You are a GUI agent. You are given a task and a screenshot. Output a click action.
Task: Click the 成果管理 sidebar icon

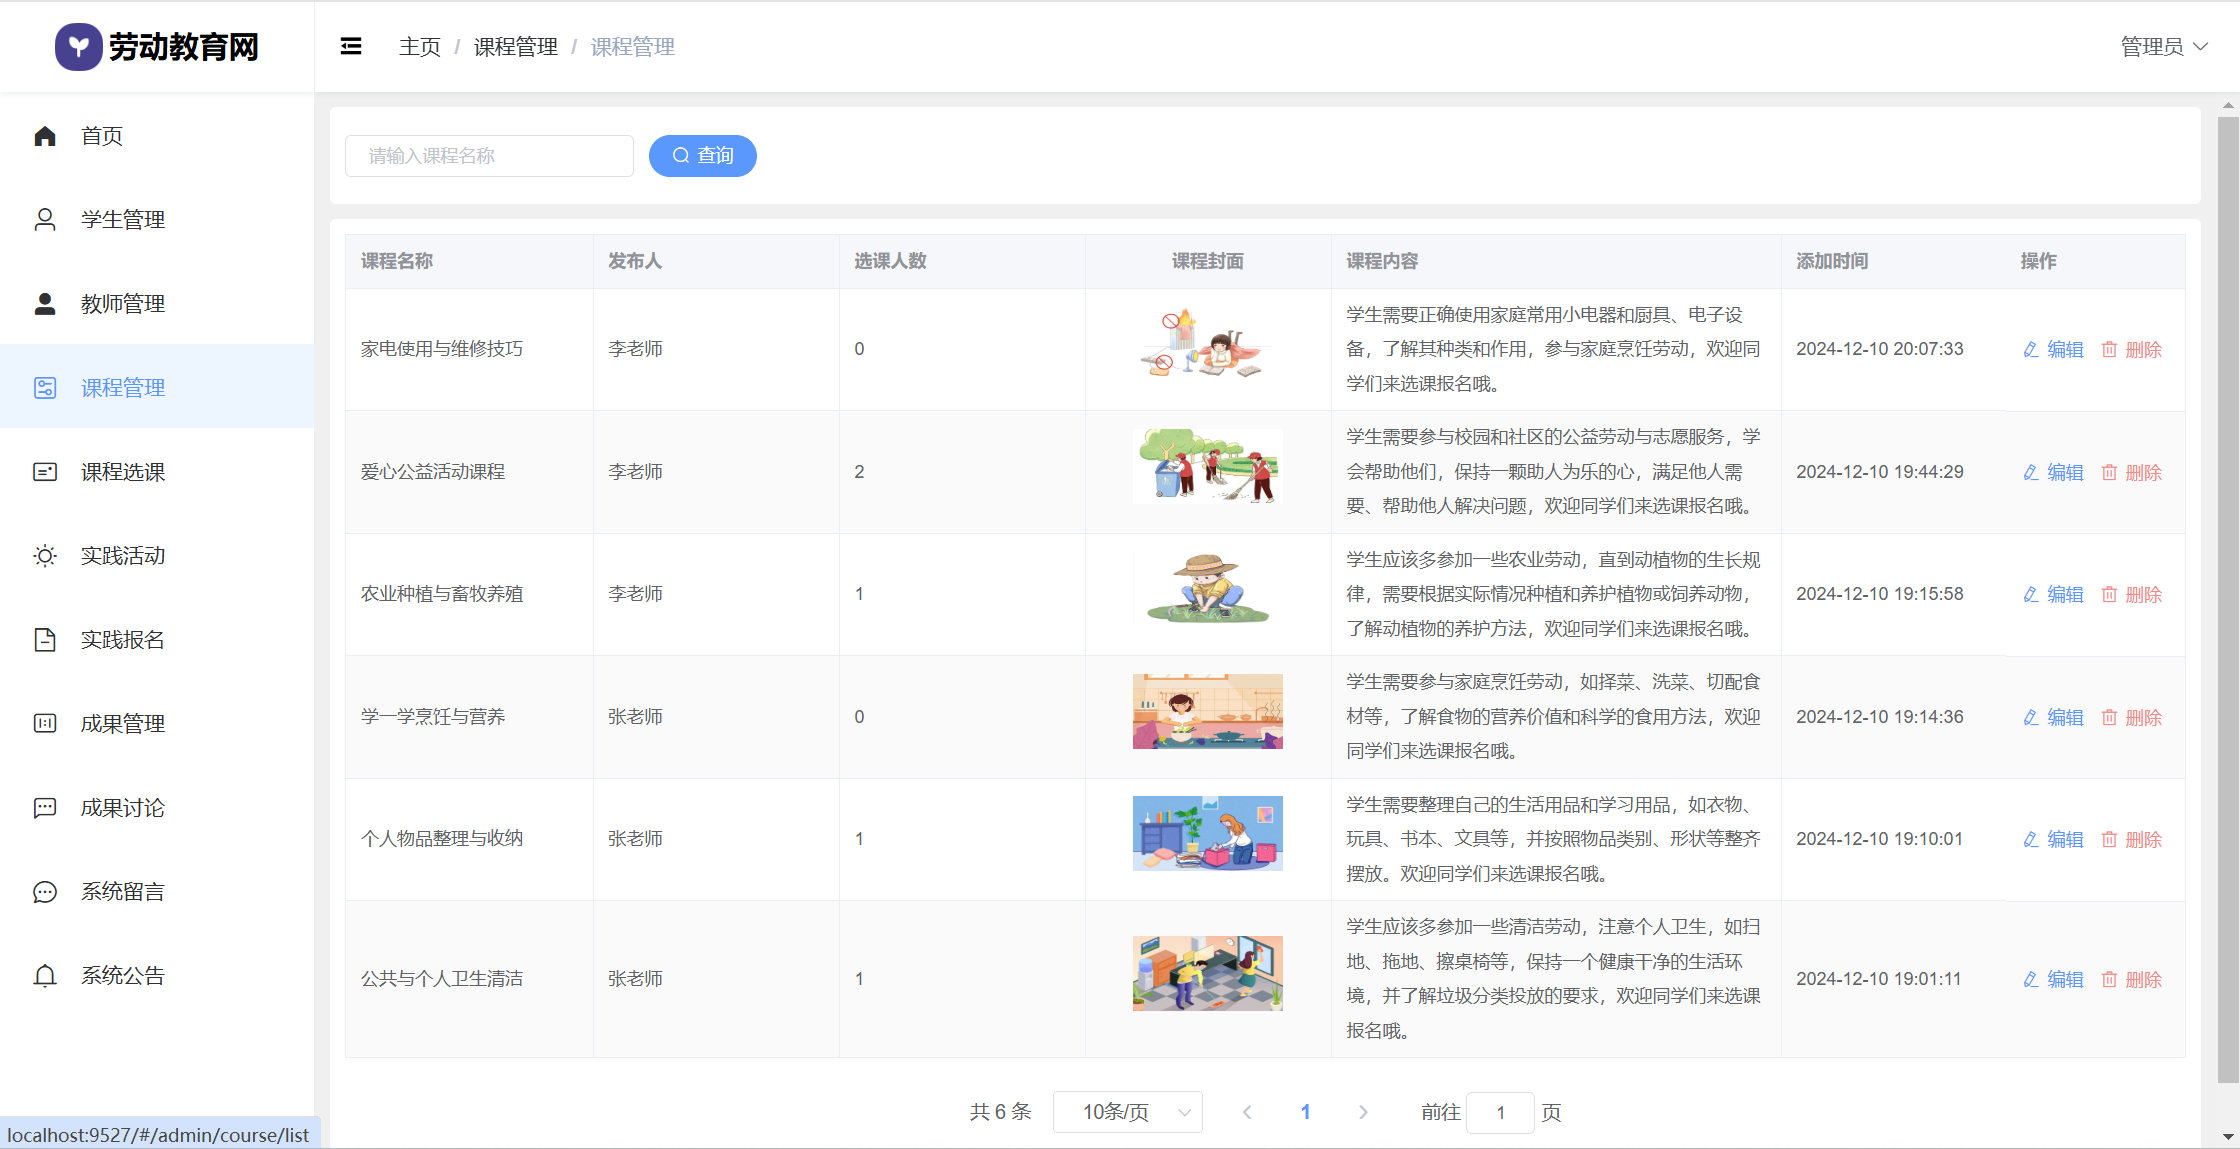tap(45, 724)
